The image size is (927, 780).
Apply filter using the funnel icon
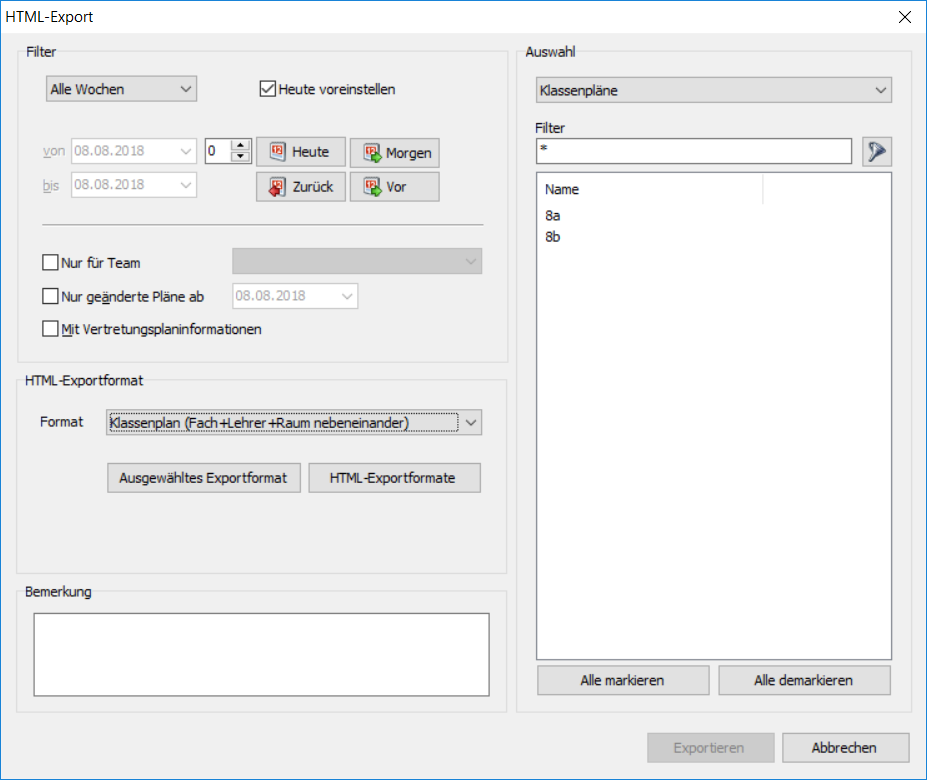point(877,151)
